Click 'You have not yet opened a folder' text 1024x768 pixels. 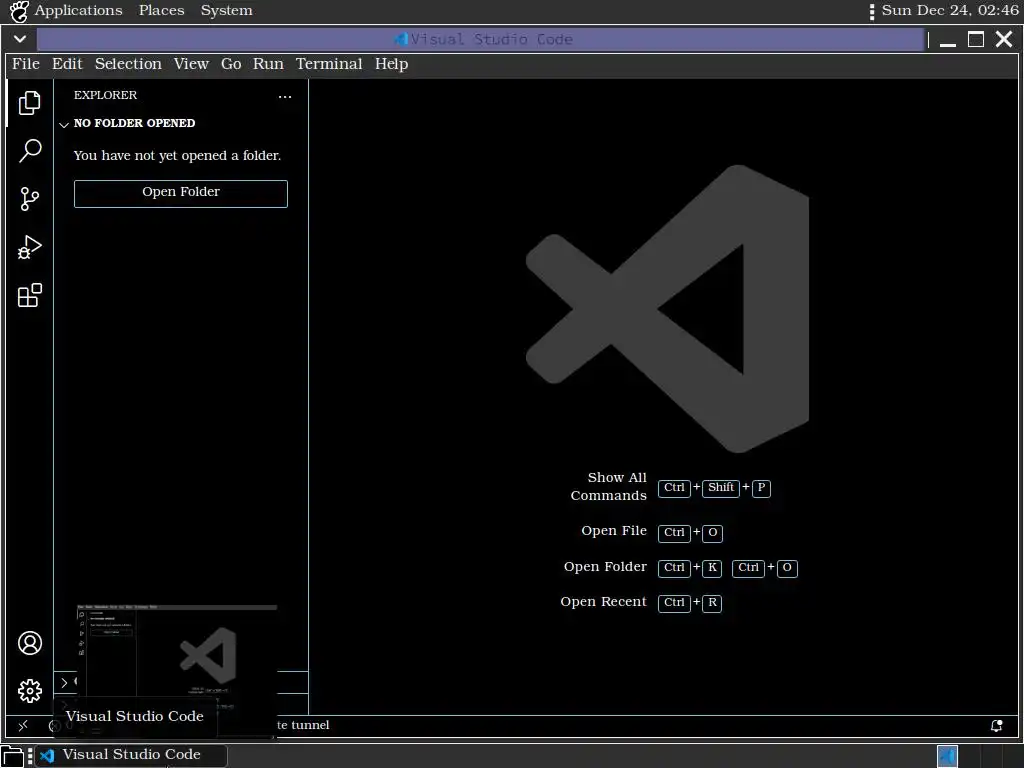pos(177,155)
